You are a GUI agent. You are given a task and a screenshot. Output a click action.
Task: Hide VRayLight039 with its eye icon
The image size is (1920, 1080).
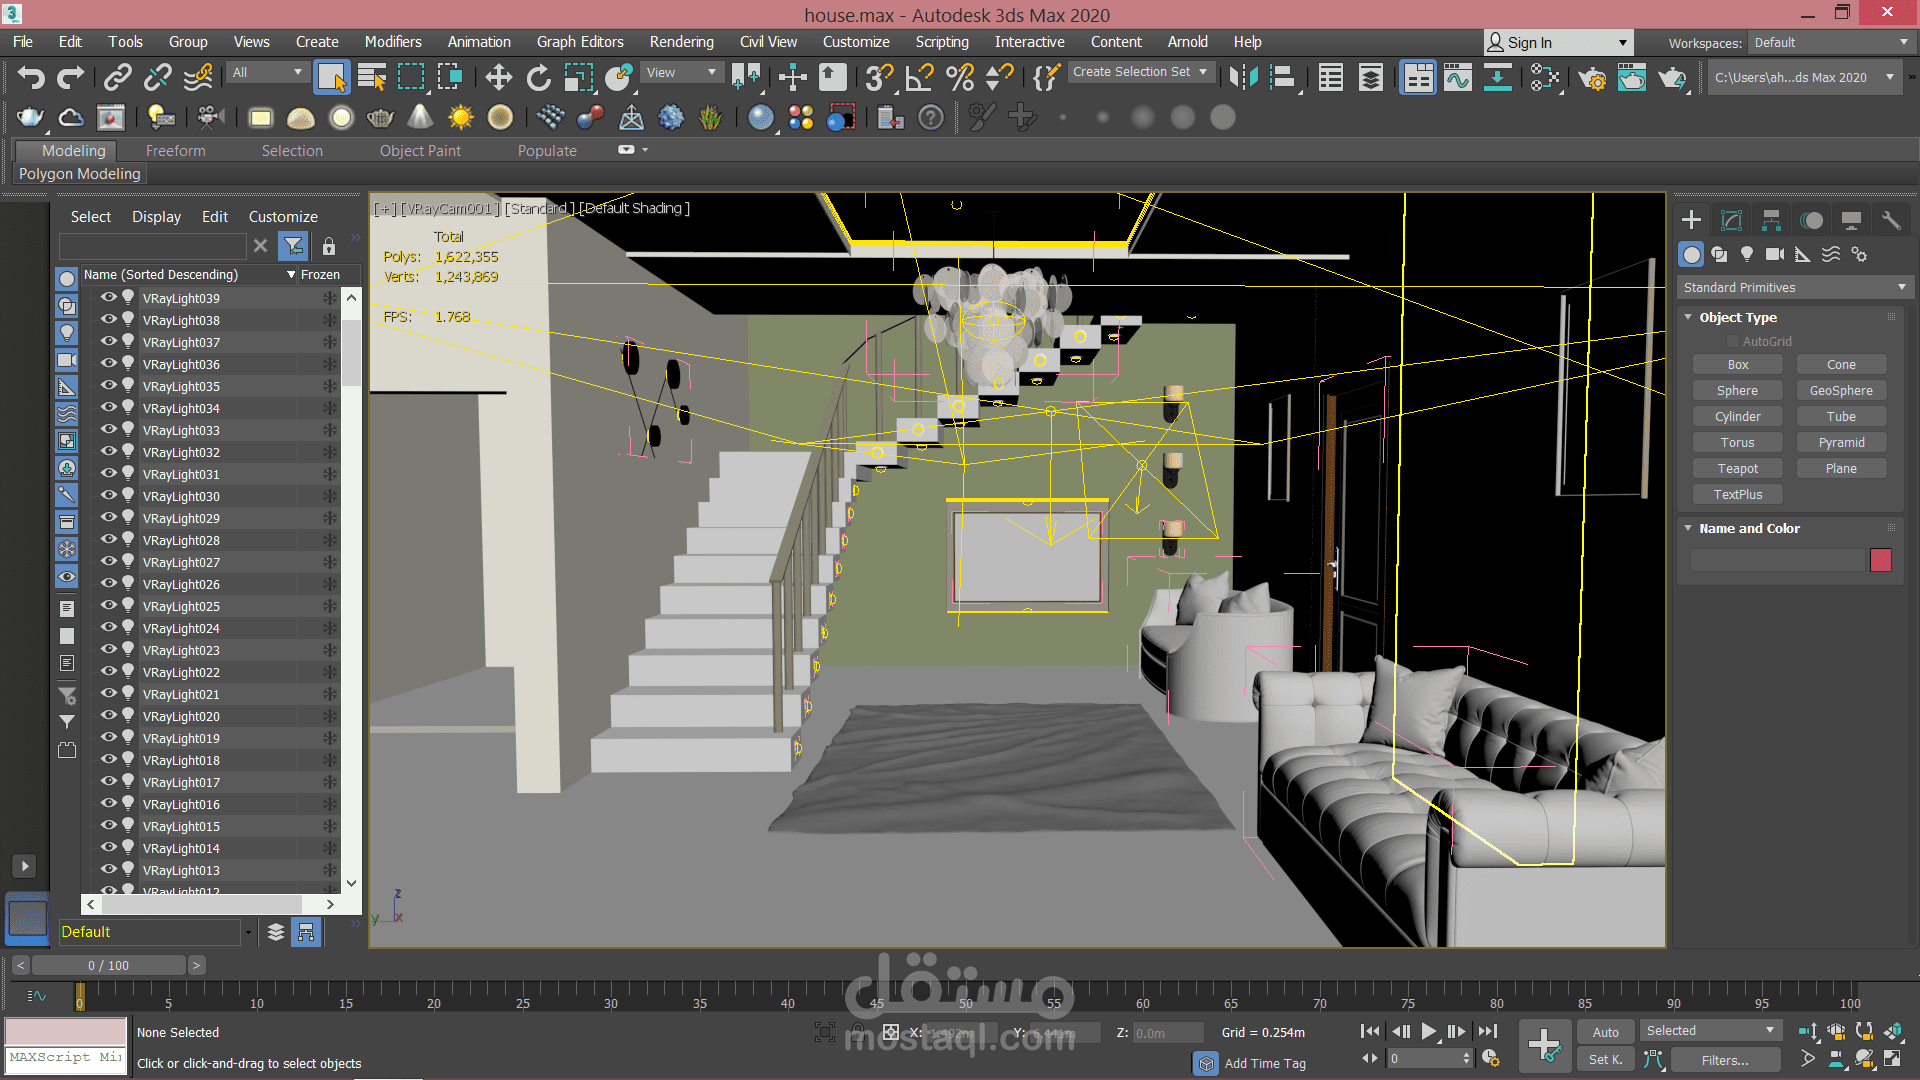[x=108, y=297]
